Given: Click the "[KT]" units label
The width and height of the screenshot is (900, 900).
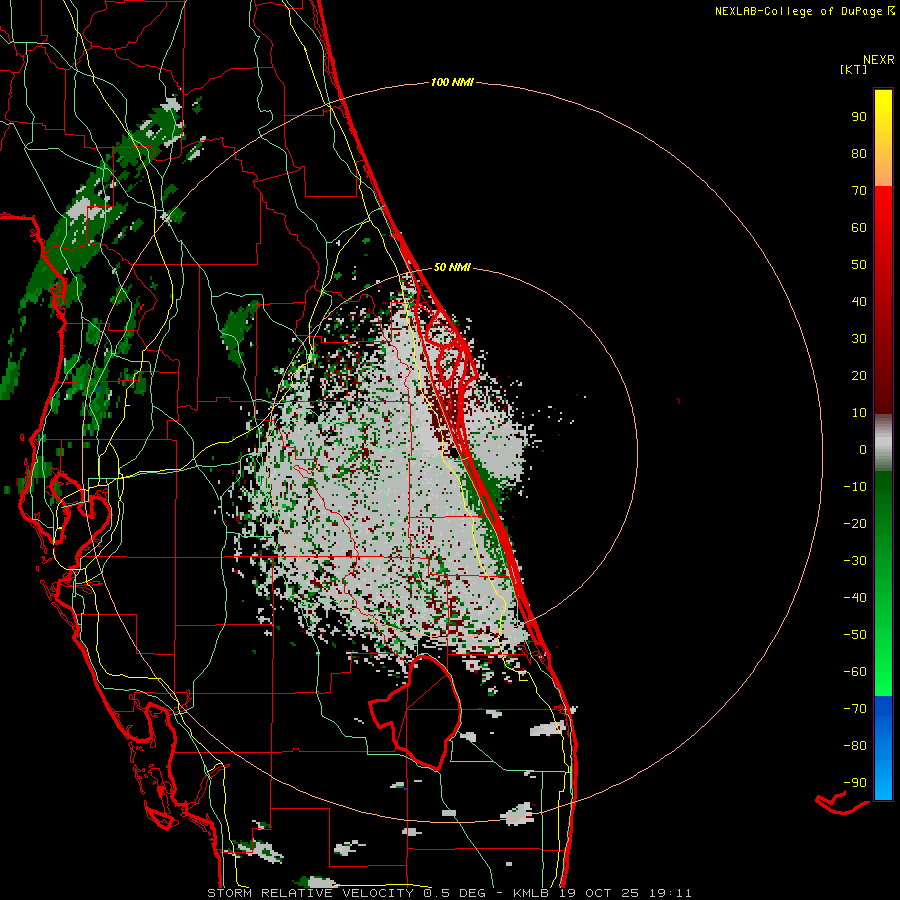Looking at the screenshot, I should (853, 69).
